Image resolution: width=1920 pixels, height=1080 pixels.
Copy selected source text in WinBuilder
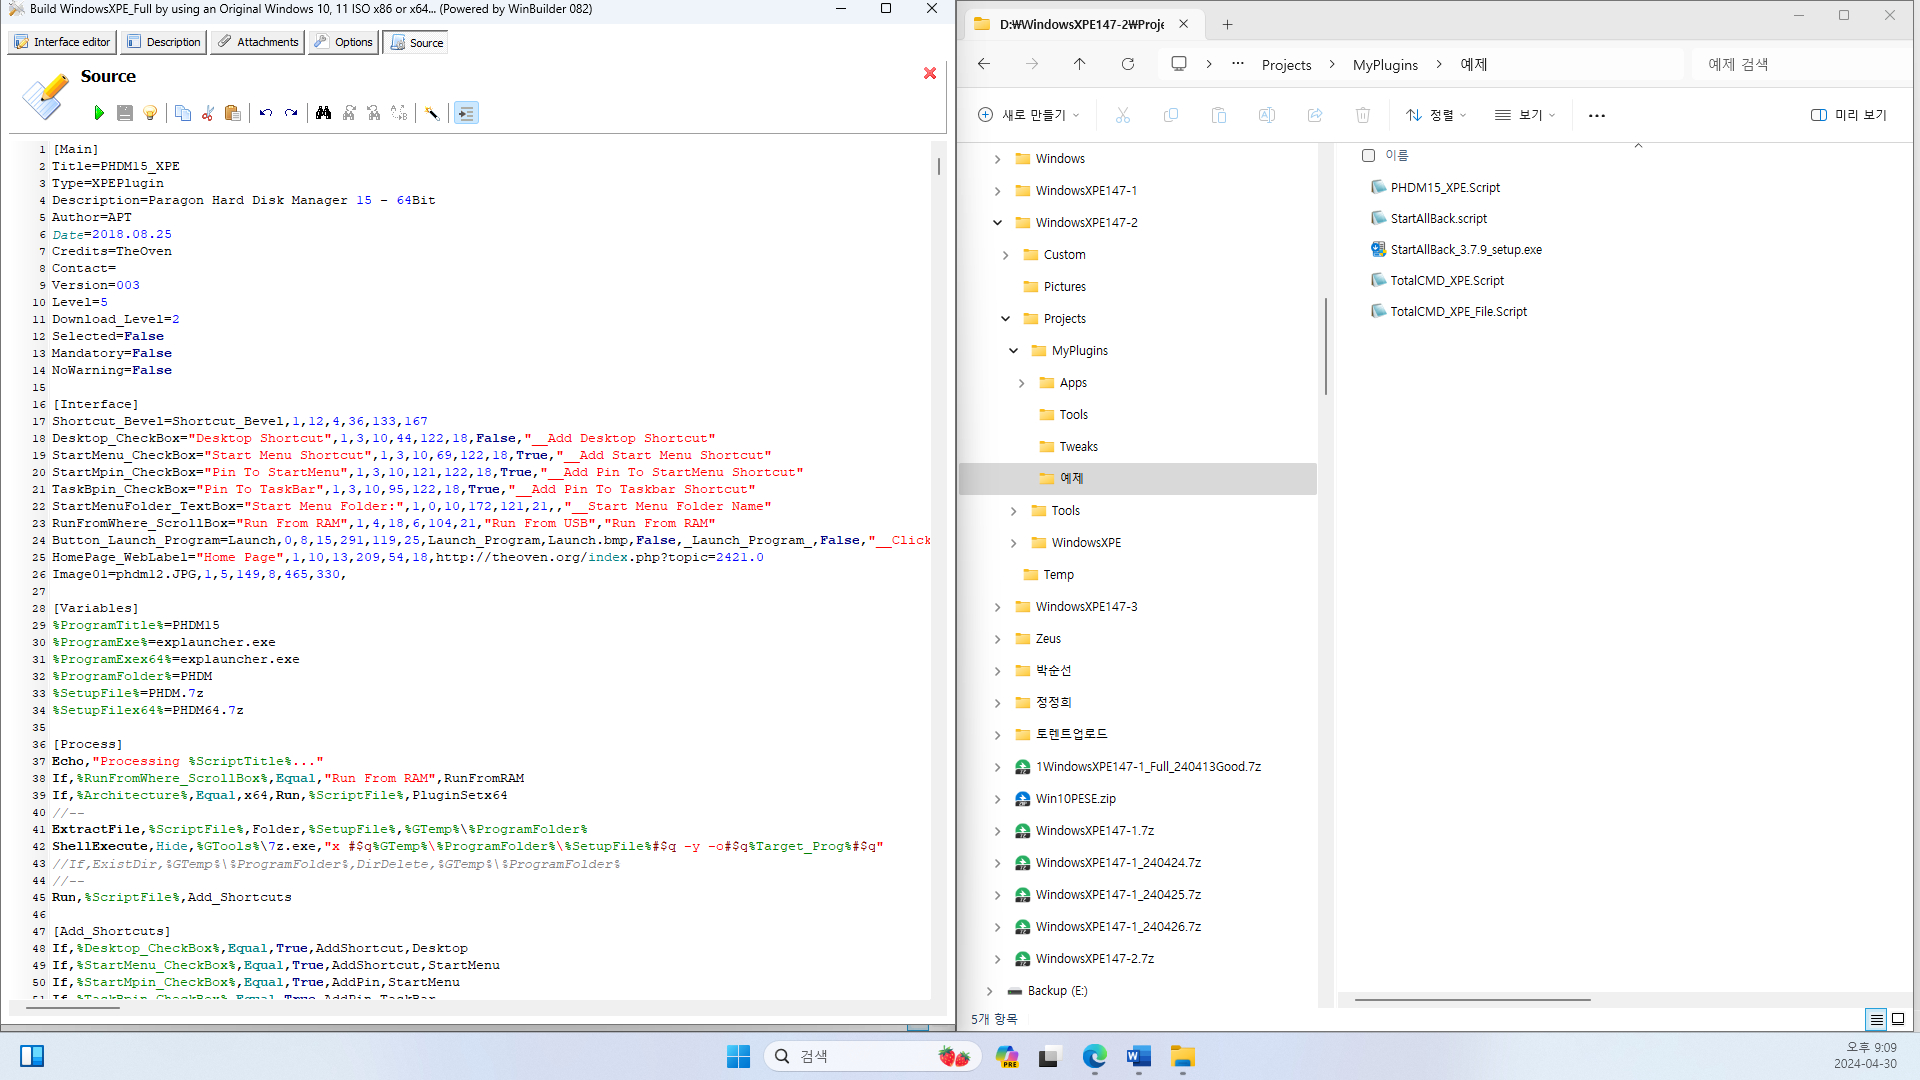(182, 113)
